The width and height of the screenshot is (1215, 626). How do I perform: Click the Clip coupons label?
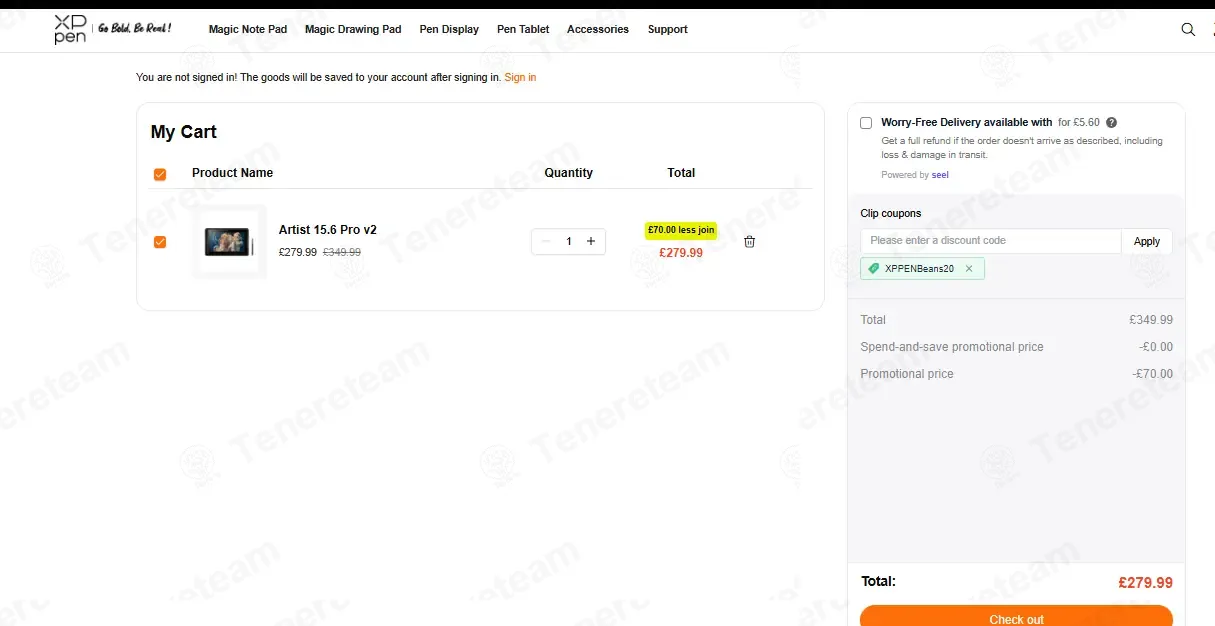click(891, 213)
